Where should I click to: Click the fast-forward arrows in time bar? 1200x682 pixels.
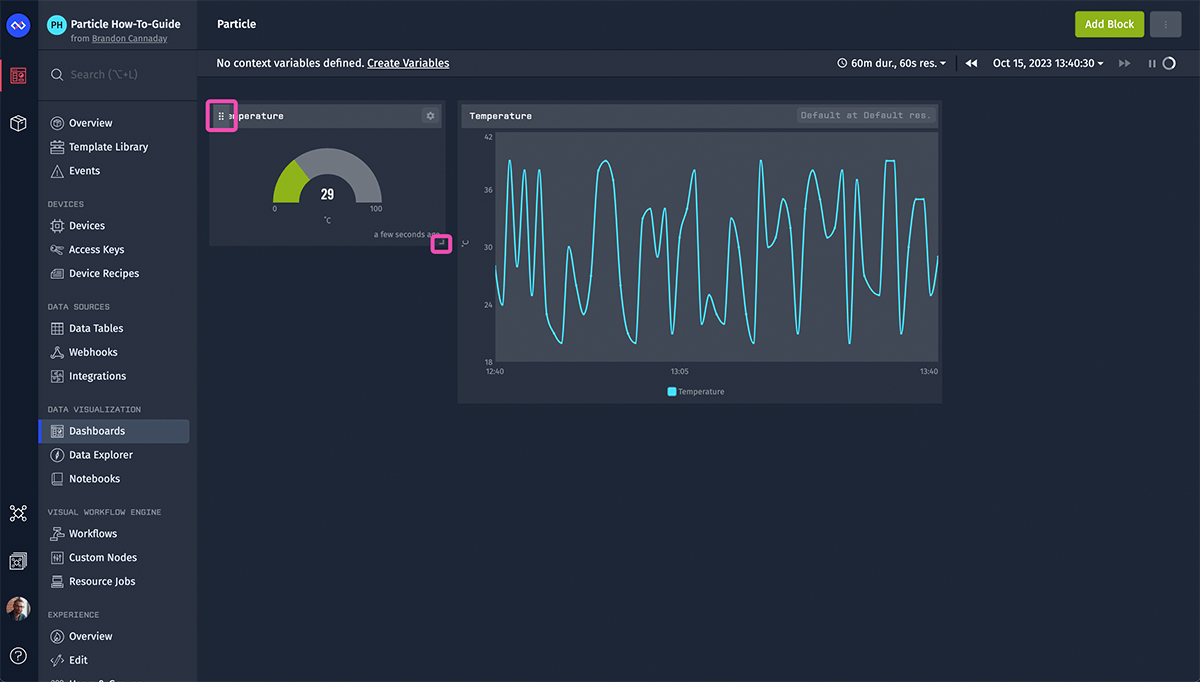pos(1125,63)
